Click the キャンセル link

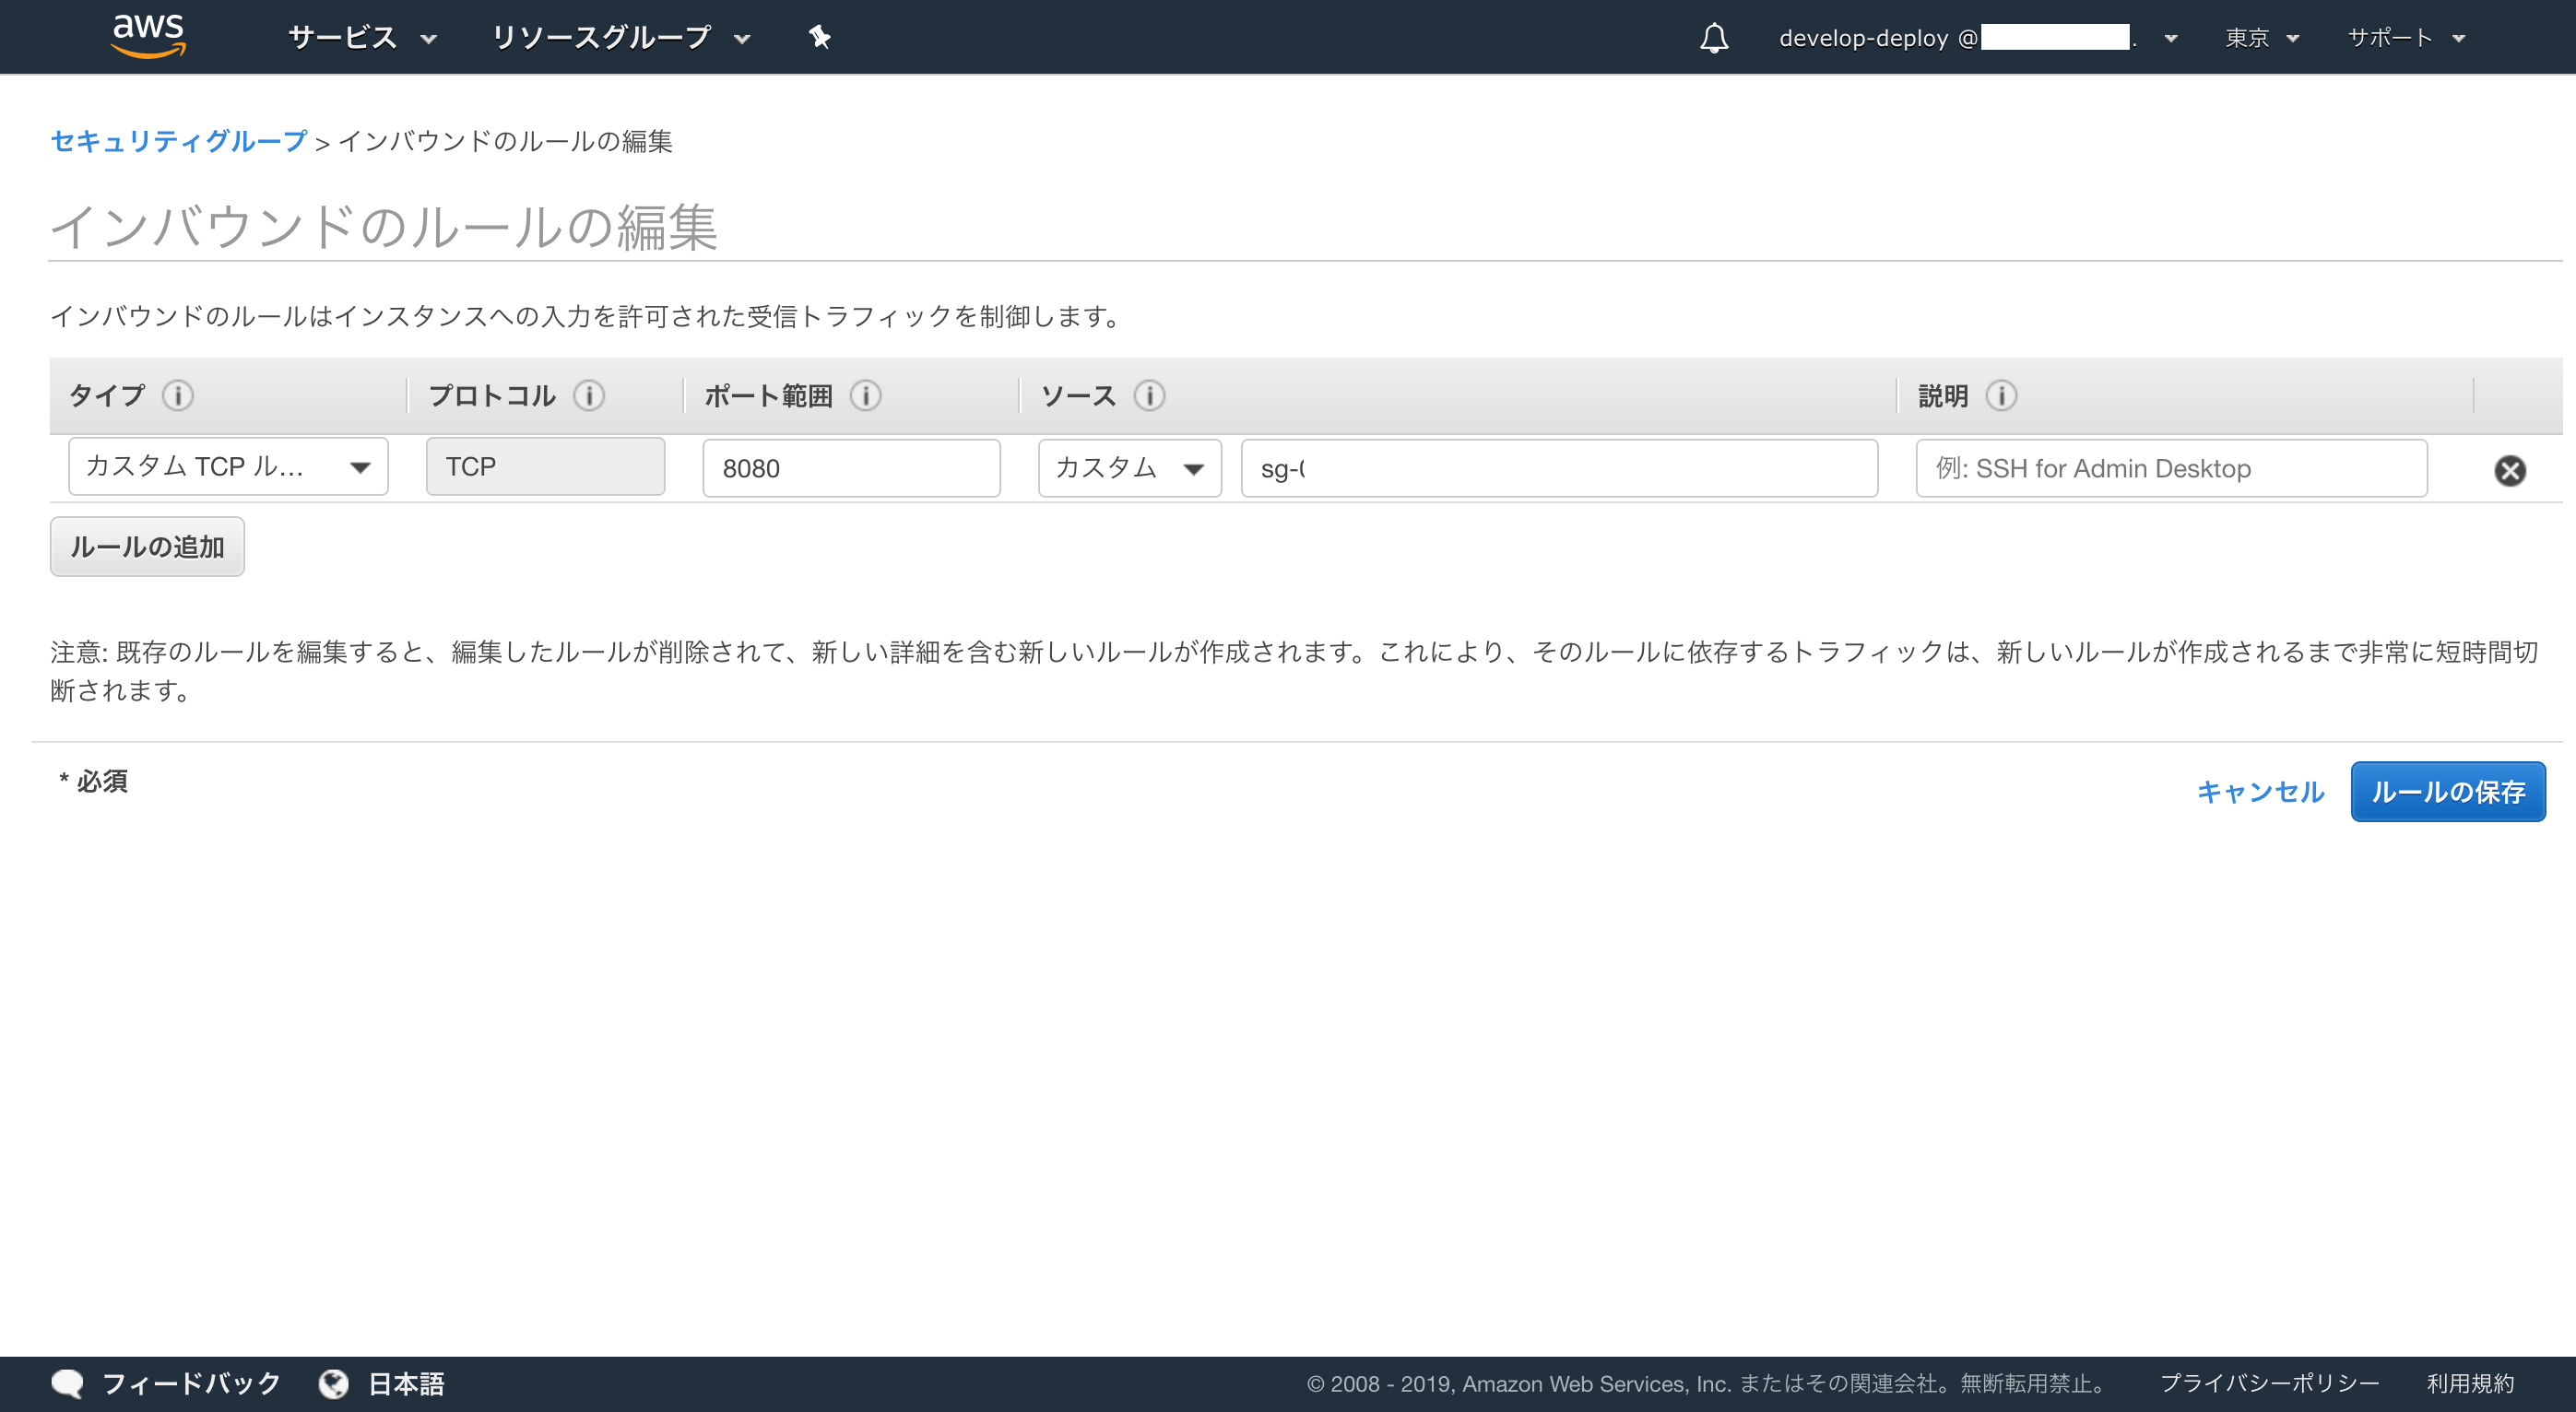coord(2260,792)
